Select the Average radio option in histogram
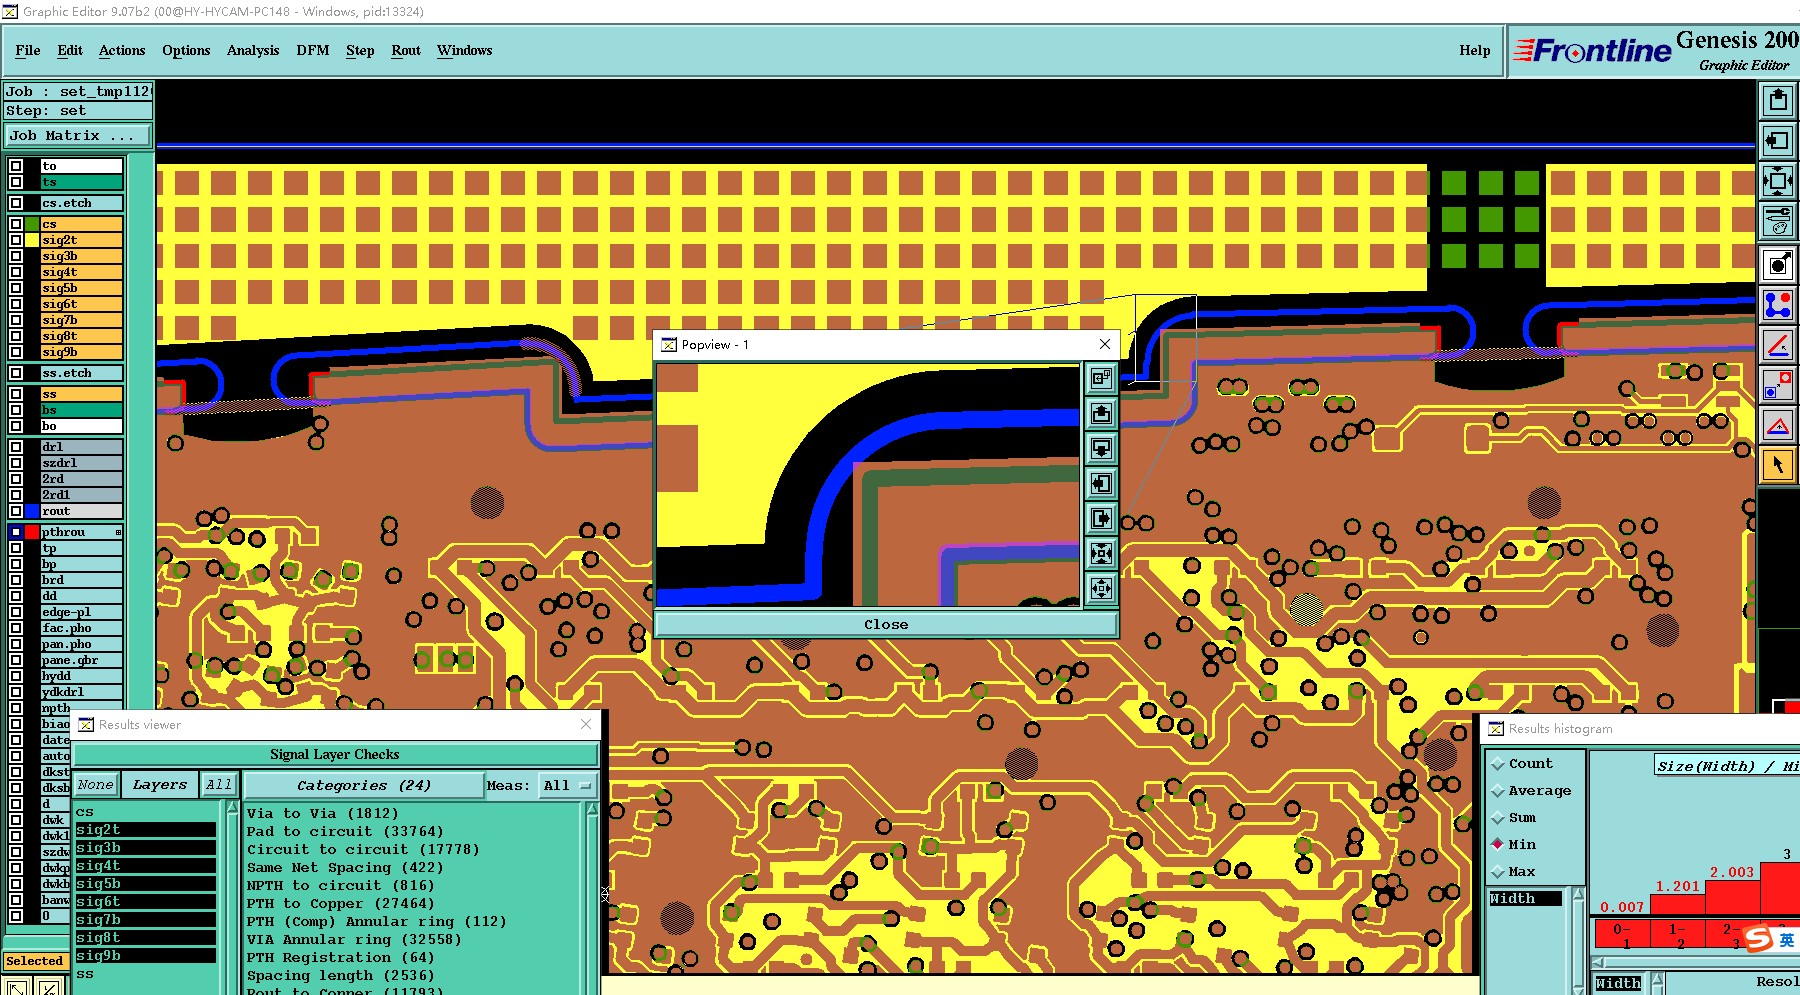Image resolution: width=1800 pixels, height=995 pixels. click(1498, 791)
